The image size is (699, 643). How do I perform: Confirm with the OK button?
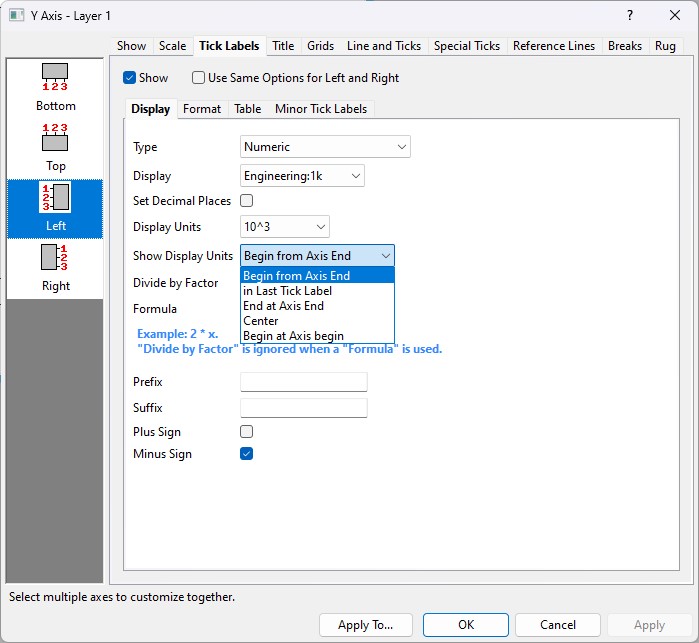click(466, 625)
